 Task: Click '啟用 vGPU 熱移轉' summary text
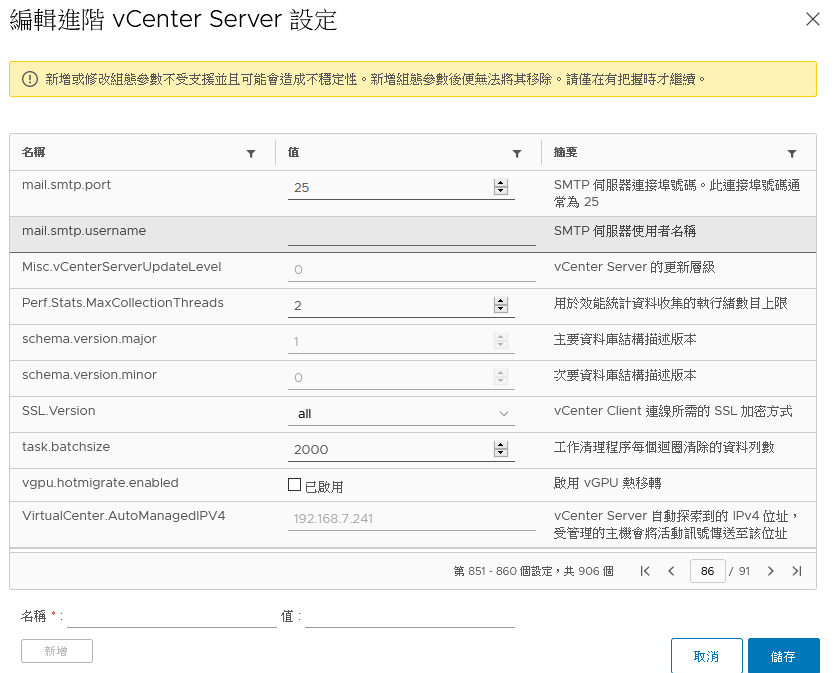pos(607,483)
